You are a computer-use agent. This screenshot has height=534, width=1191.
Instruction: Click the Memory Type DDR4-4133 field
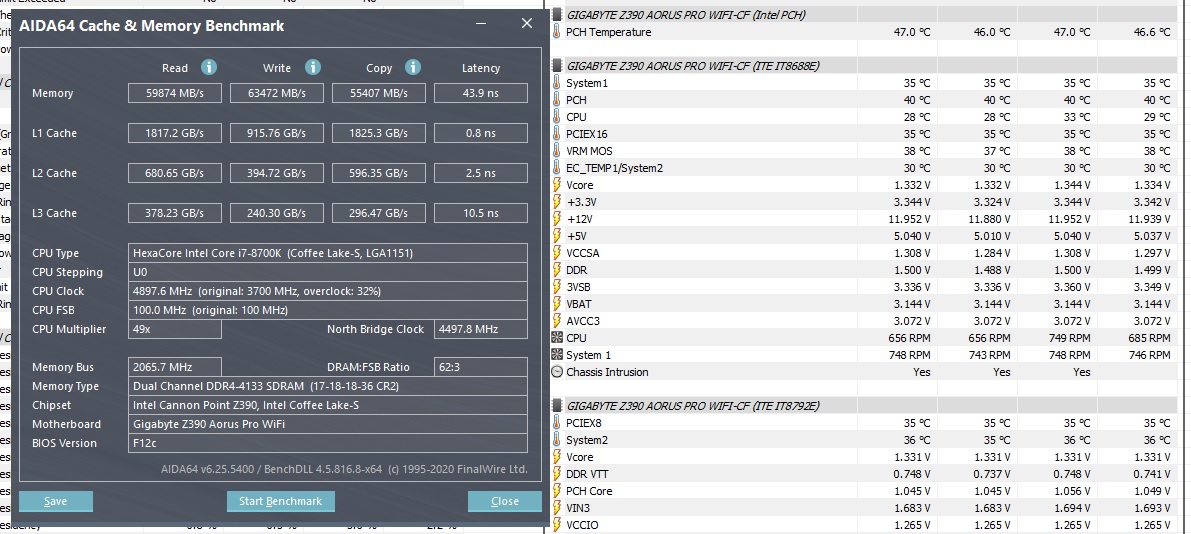coord(328,386)
